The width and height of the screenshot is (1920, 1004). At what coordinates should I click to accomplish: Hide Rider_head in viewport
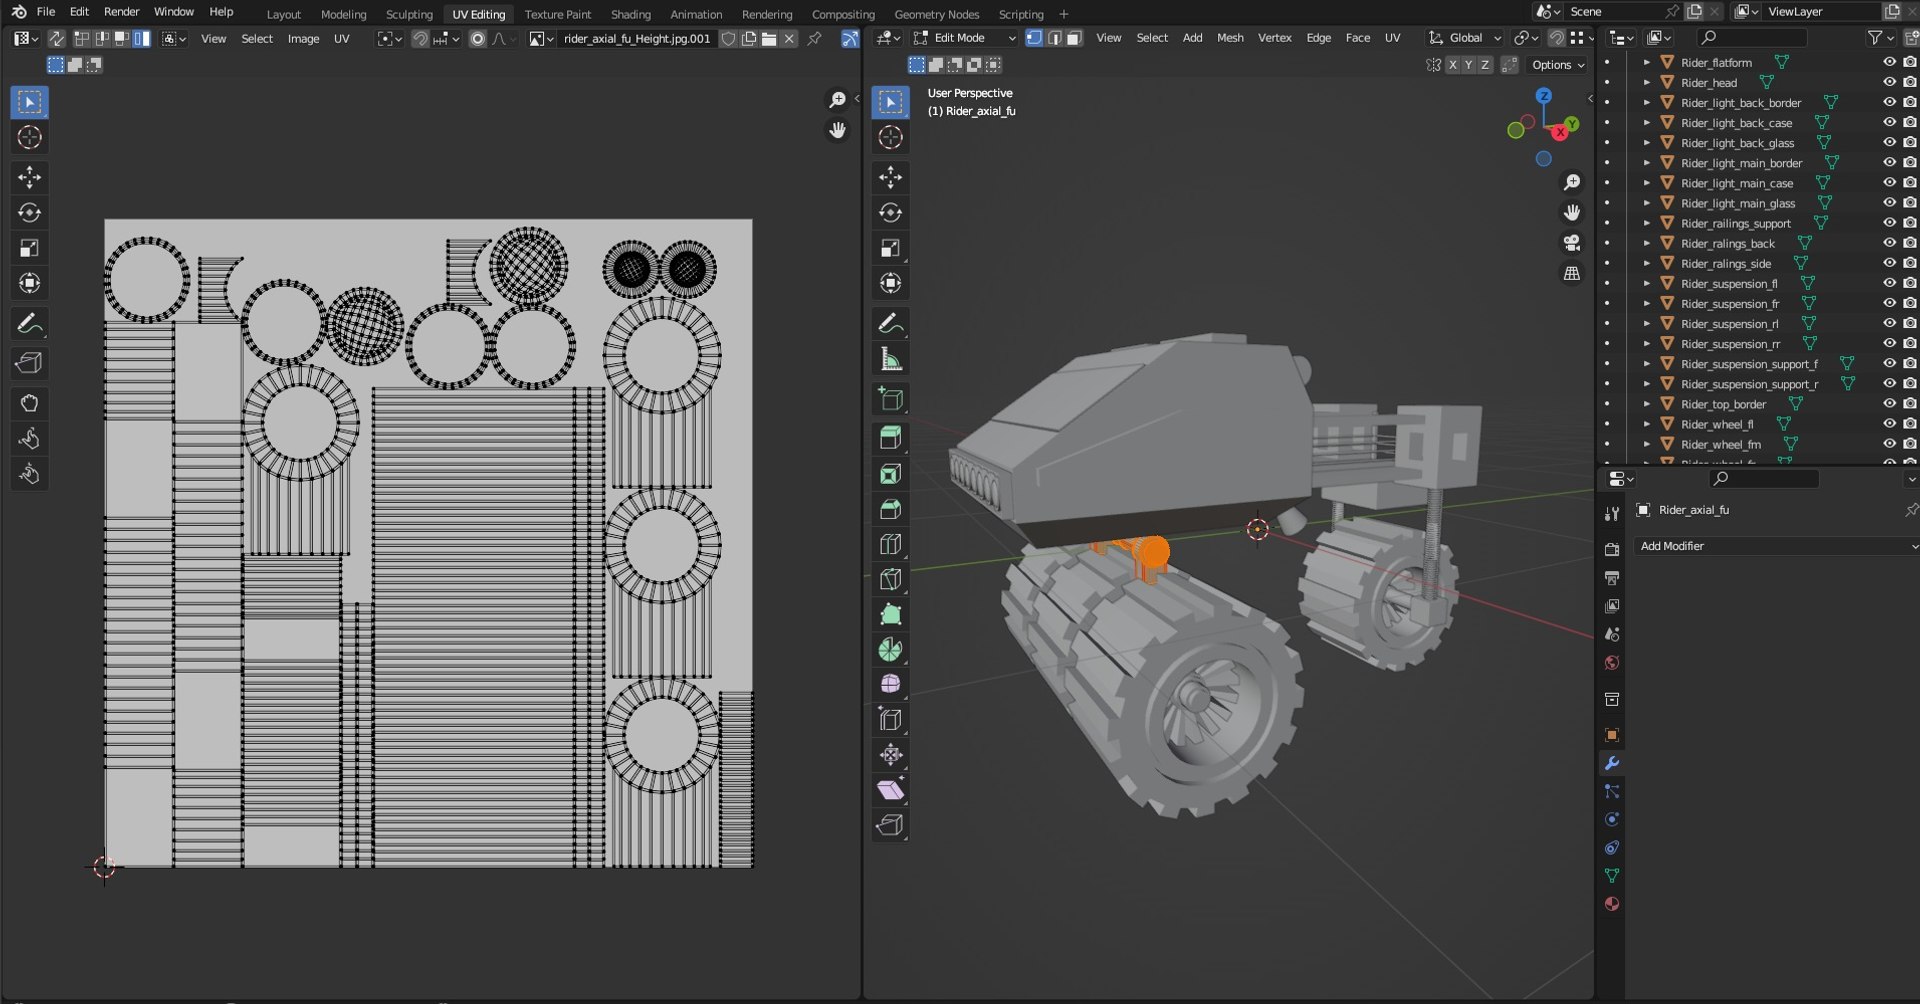pyautogui.click(x=1889, y=82)
